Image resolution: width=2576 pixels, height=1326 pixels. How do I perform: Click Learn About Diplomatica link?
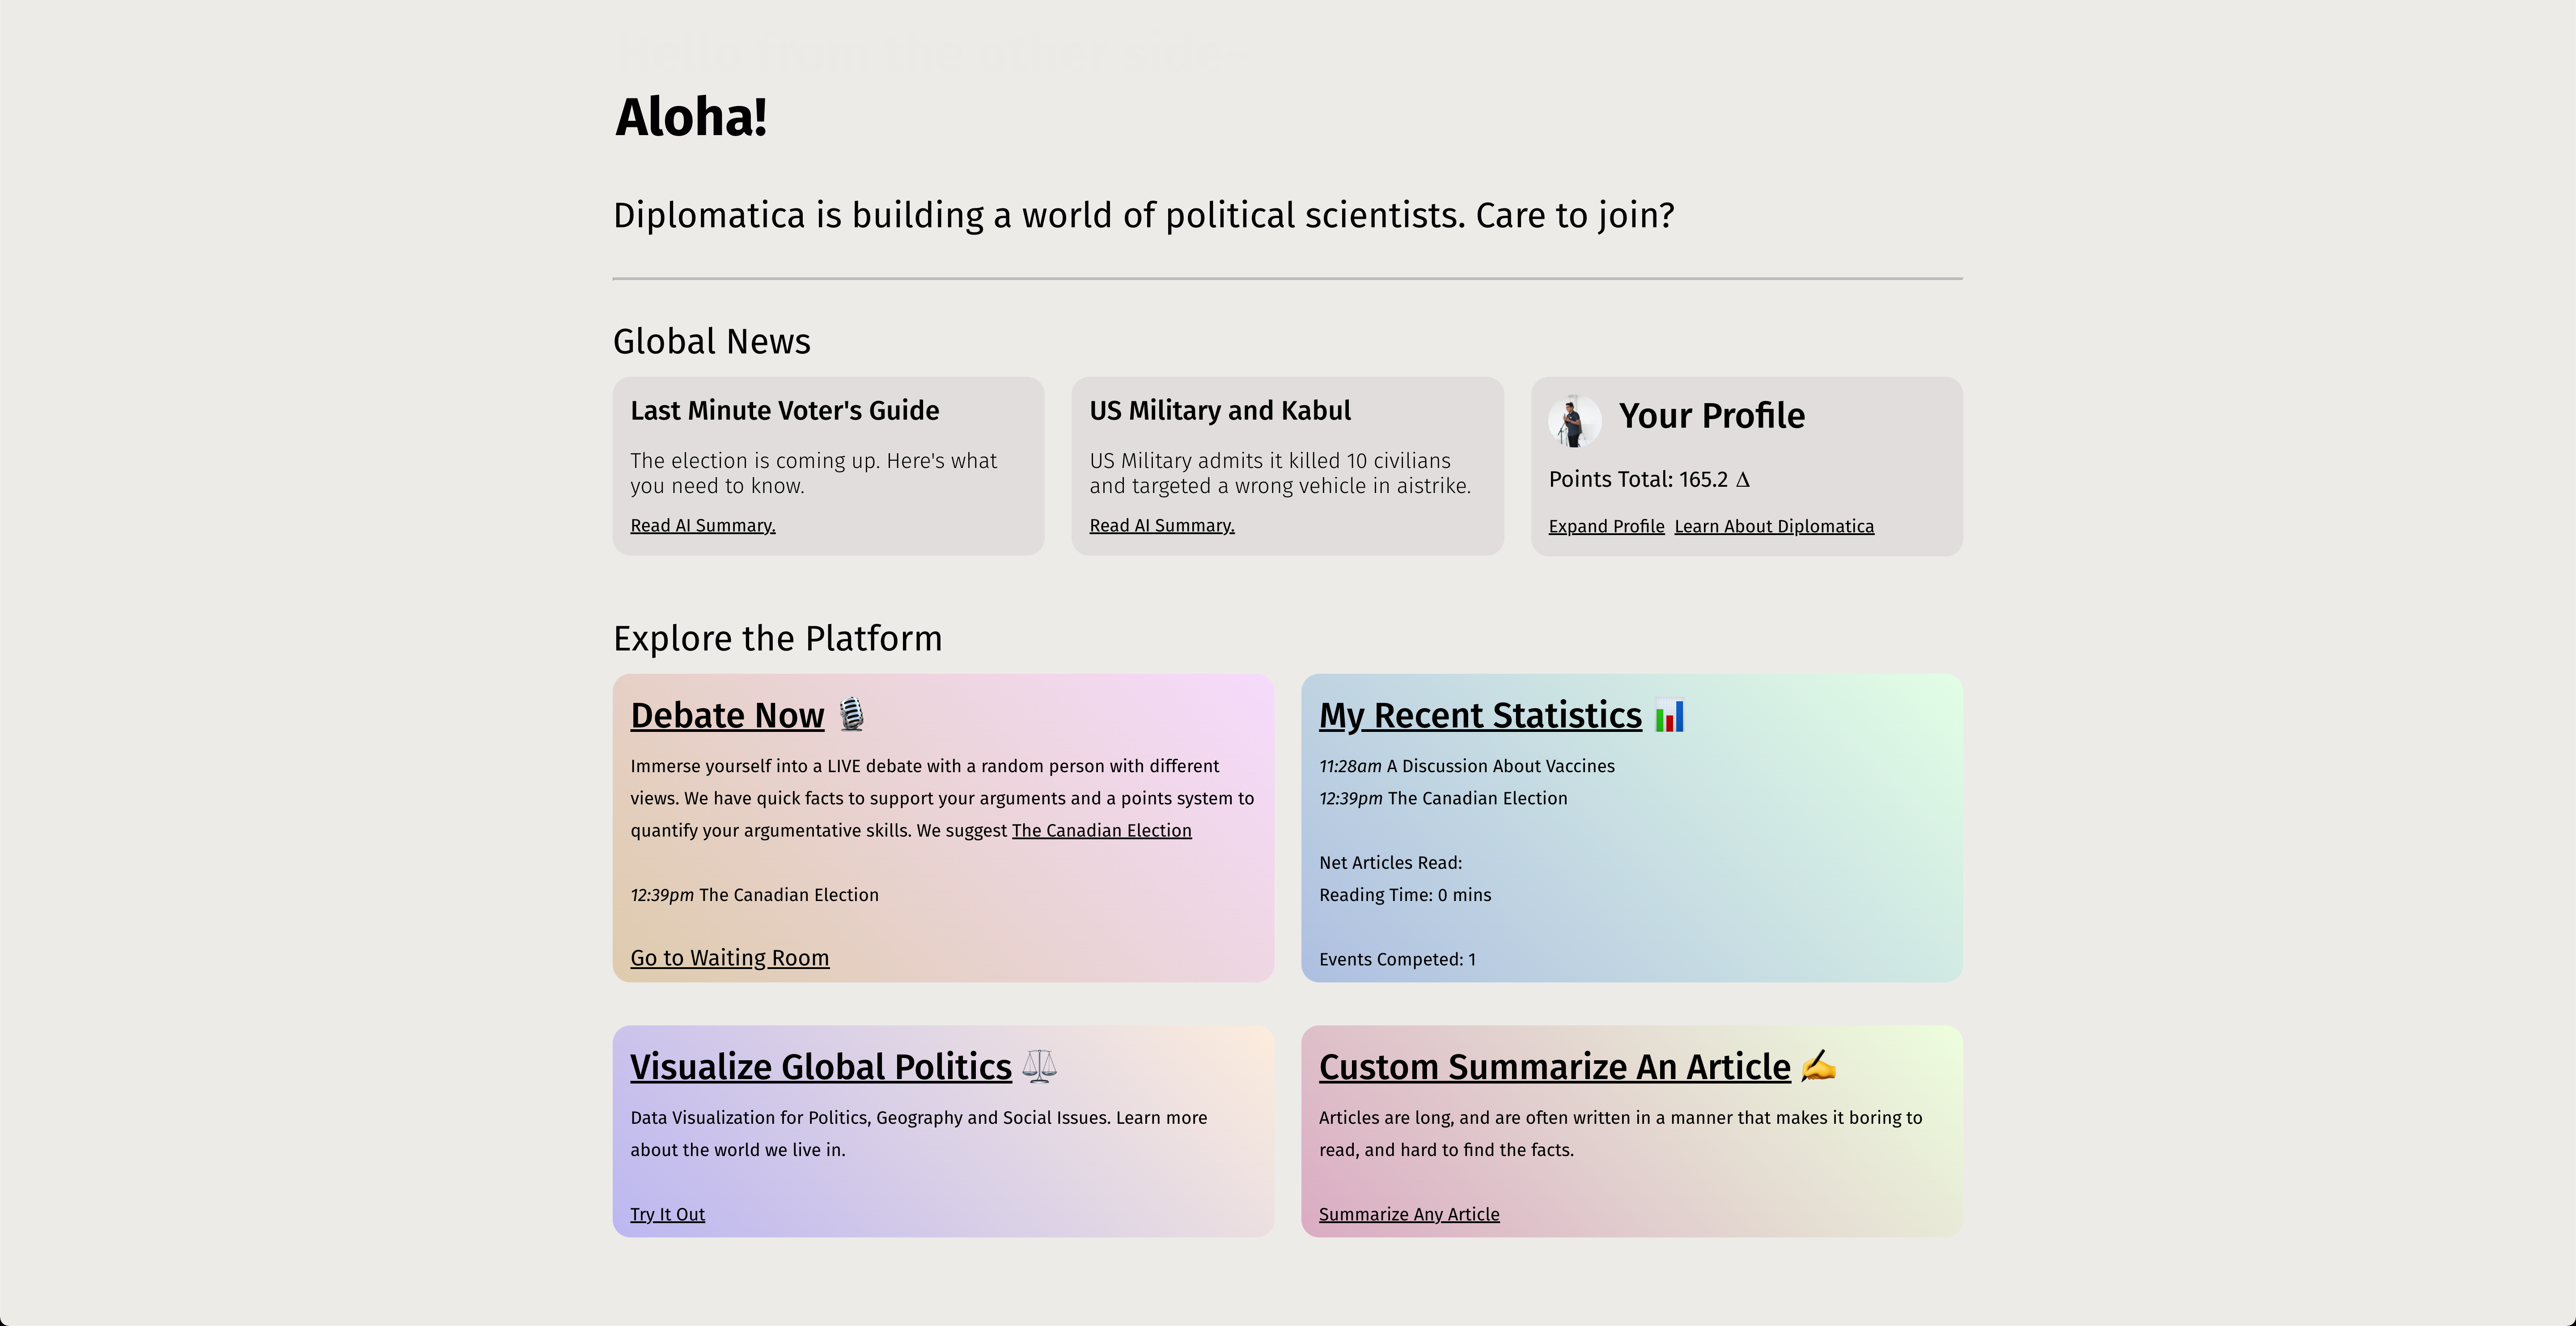1774,527
